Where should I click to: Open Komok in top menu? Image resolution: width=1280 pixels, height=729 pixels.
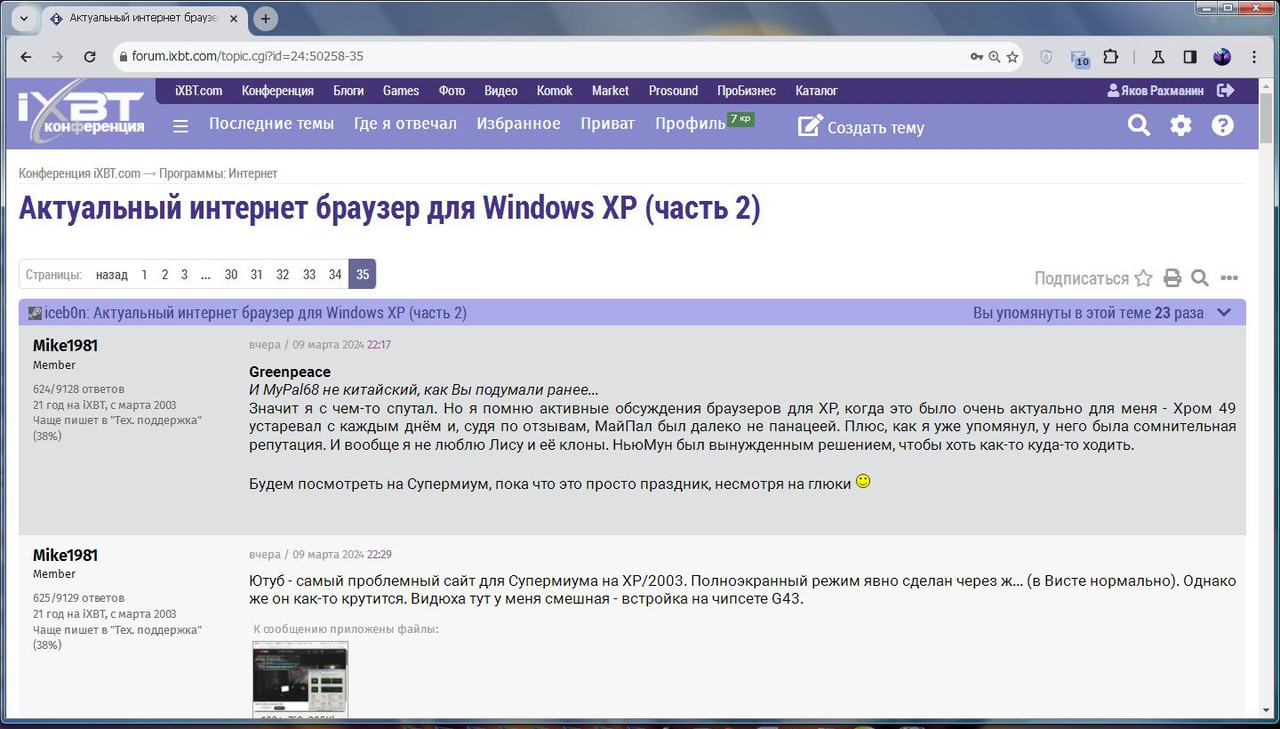[x=554, y=90]
